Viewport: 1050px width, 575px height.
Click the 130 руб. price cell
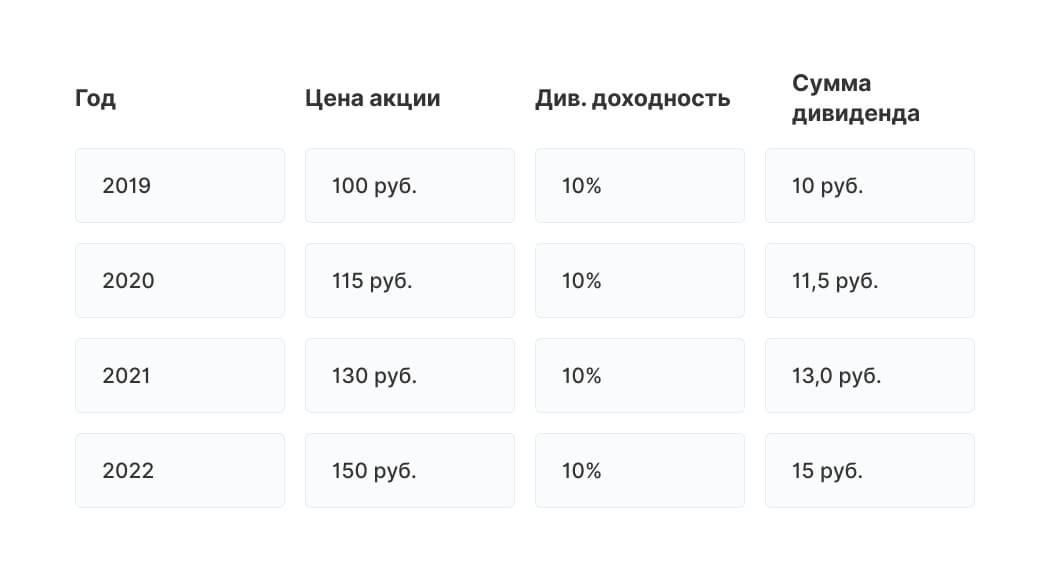(410, 376)
